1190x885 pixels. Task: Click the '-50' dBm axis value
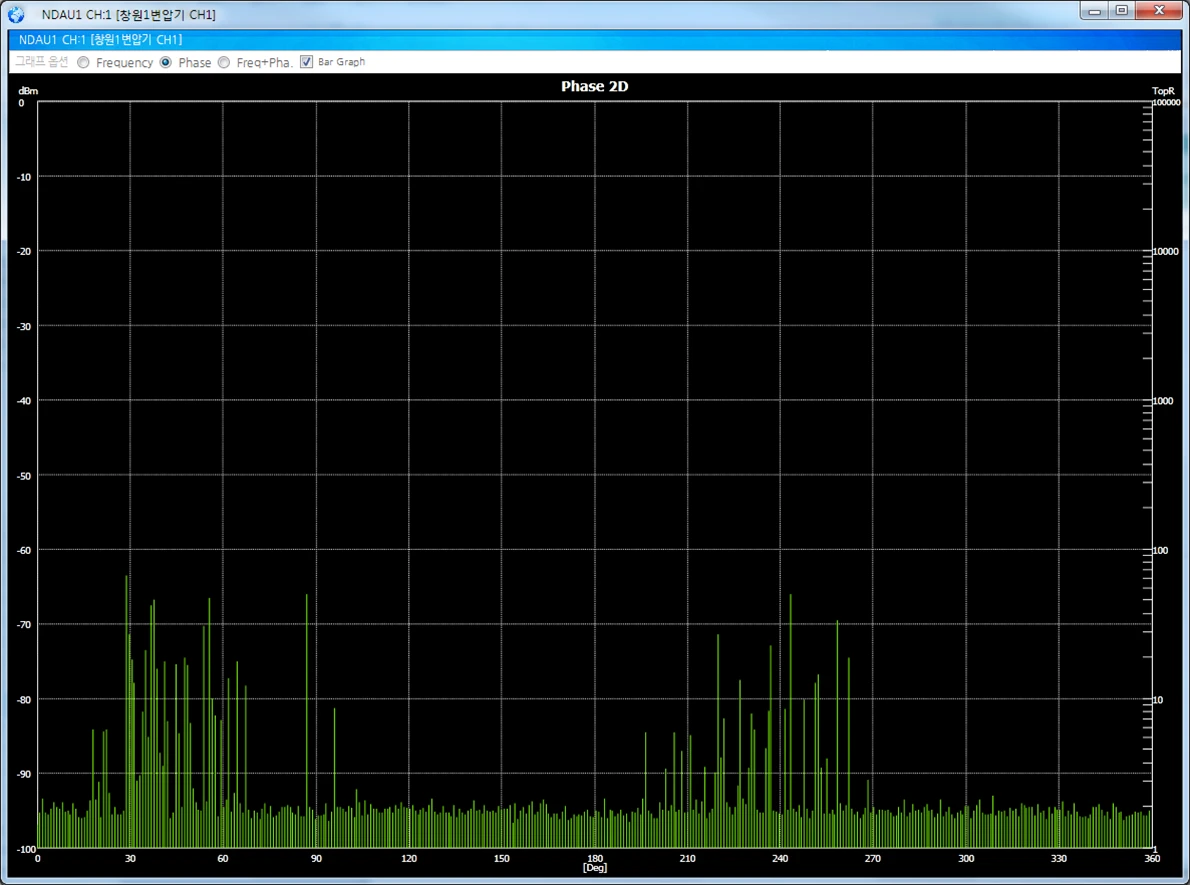tap(24, 476)
